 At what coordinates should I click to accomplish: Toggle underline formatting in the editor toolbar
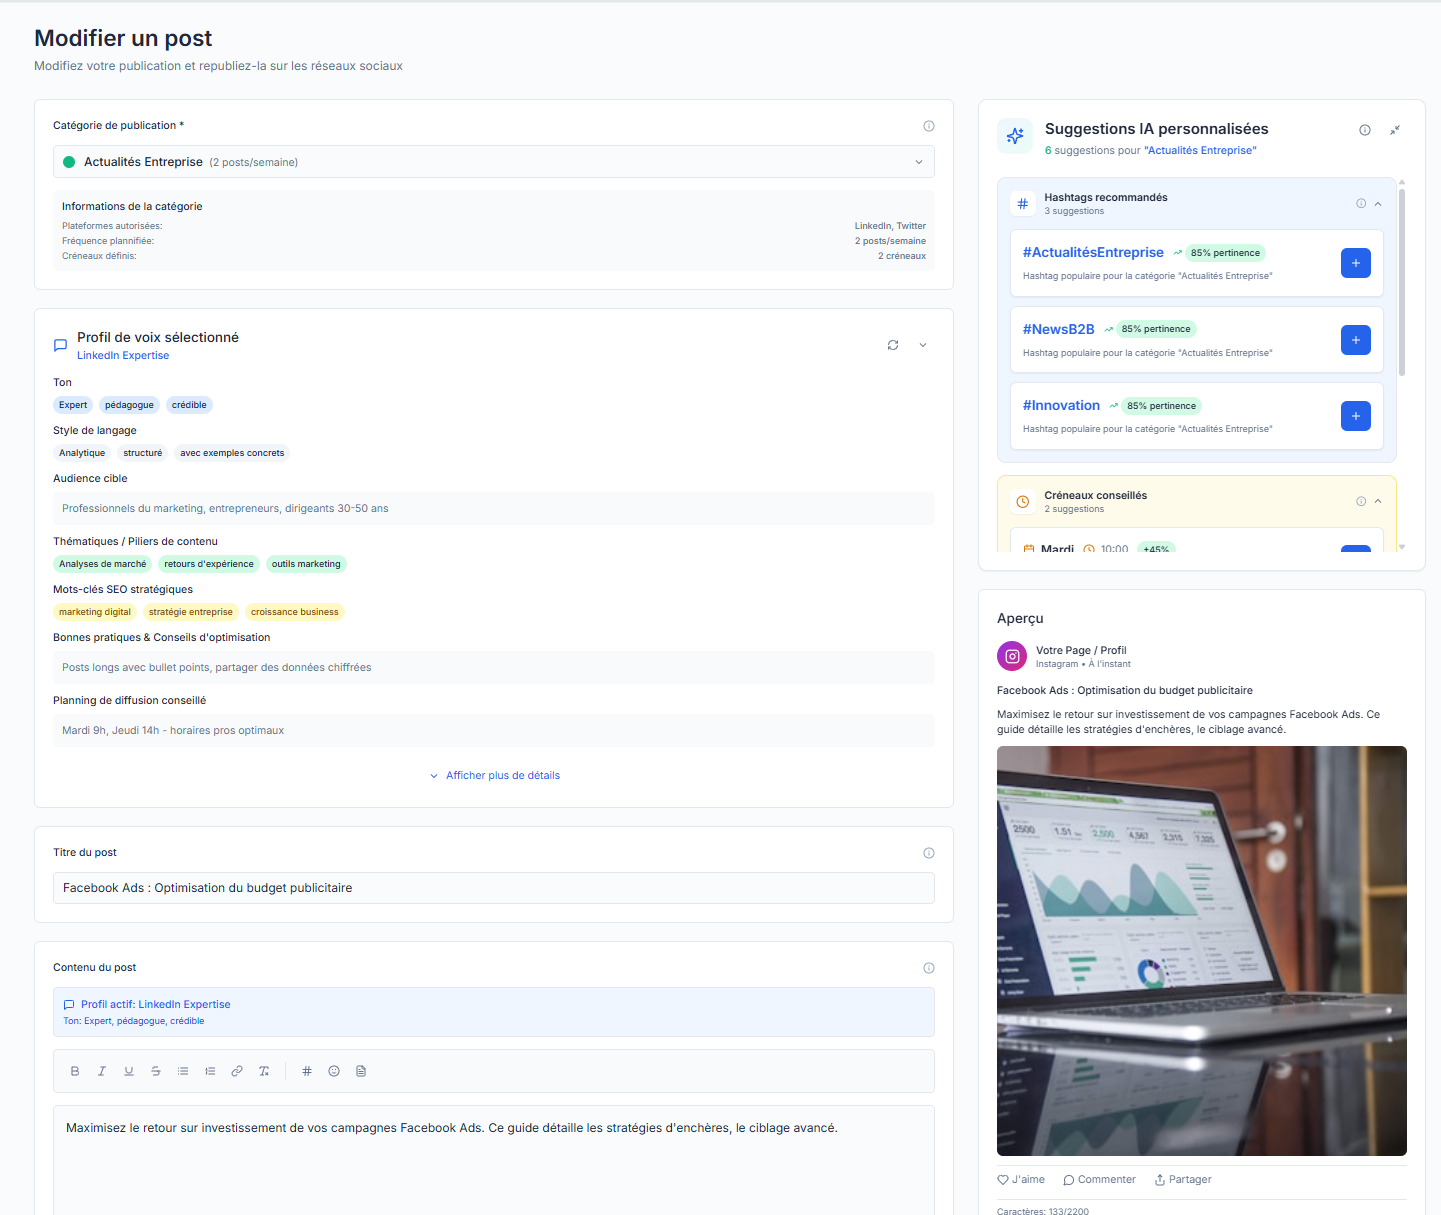click(129, 1071)
